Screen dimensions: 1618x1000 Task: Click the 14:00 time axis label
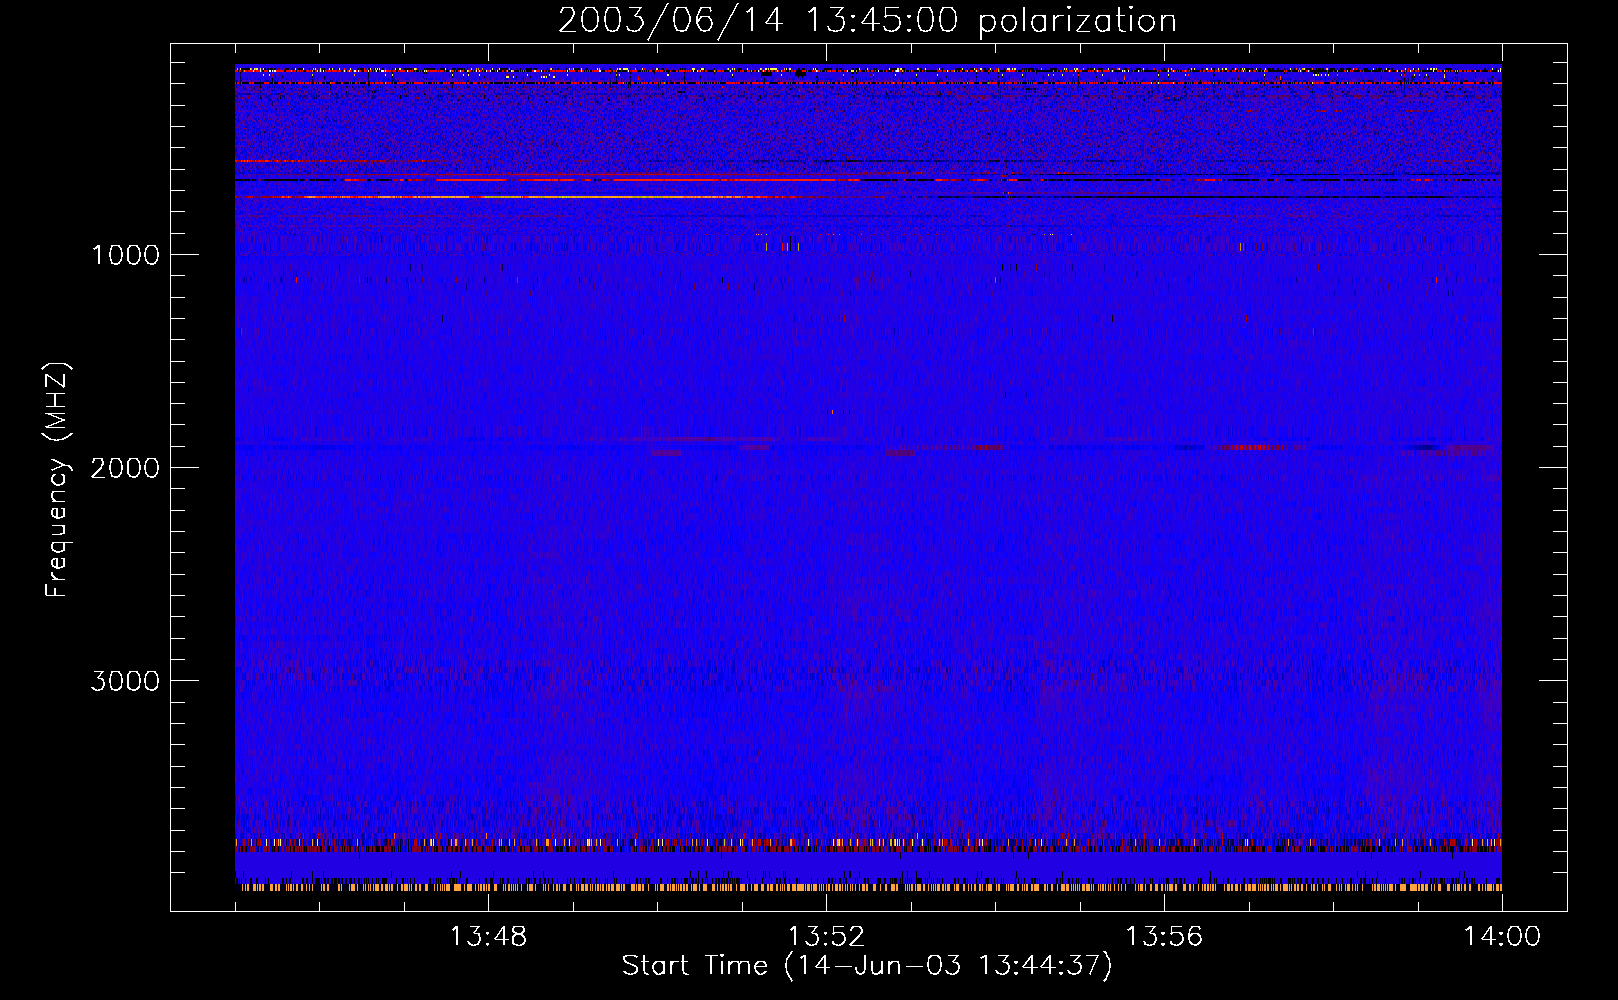click(x=1502, y=937)
